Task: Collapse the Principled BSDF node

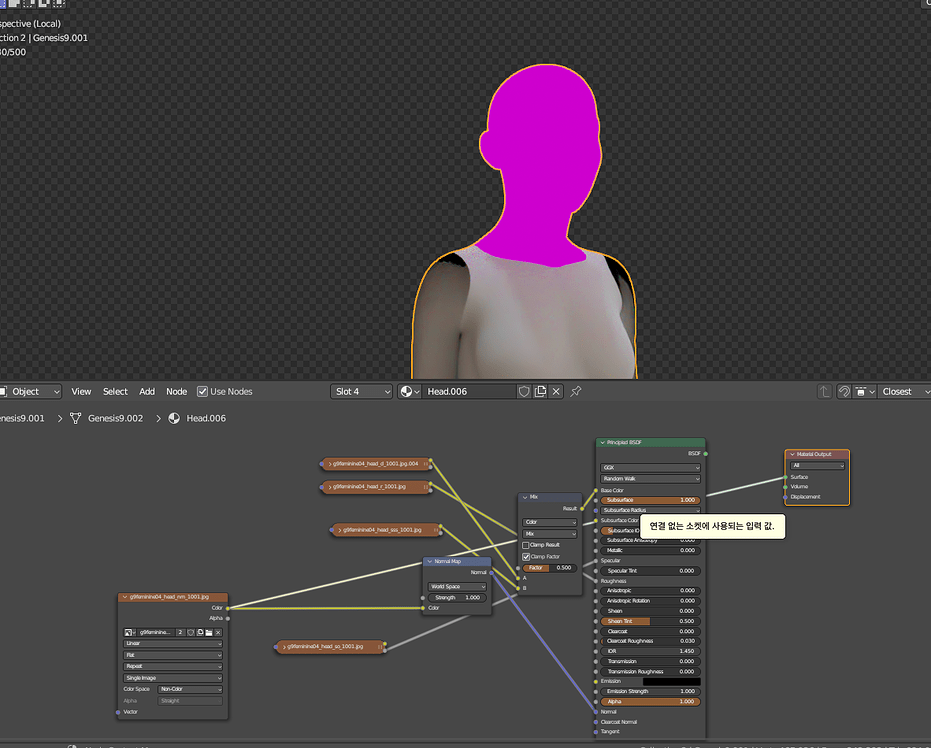Action: click(x=602, y=443)
